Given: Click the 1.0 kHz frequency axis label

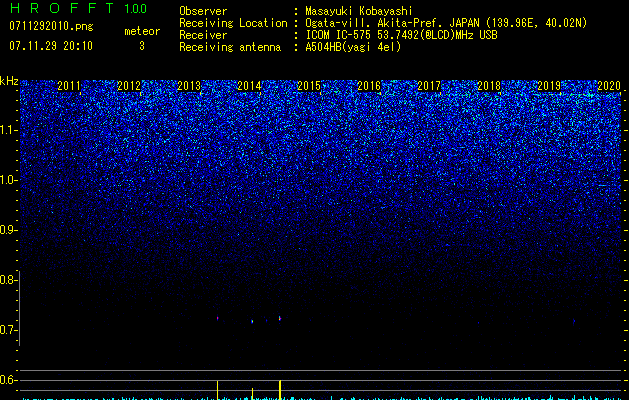Looking at the screenshot, I should pos(9,180).
